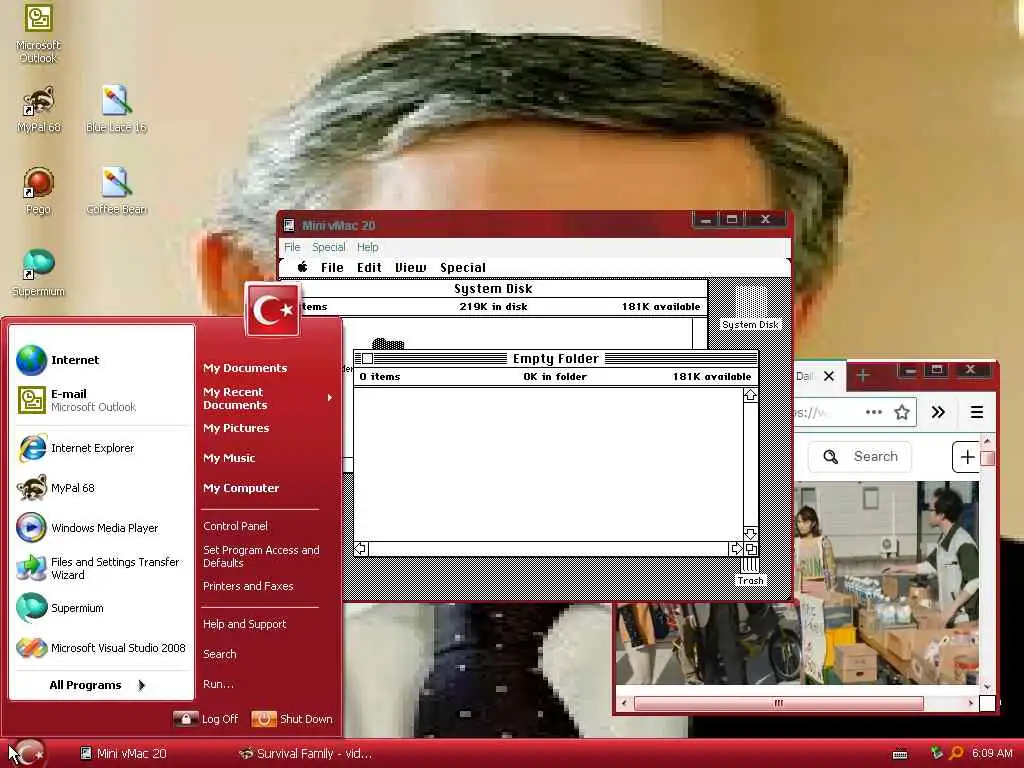
Task: Click the browser horizontal scrollbar thumb
Action: pyautogui.click(x=778, y=703)
